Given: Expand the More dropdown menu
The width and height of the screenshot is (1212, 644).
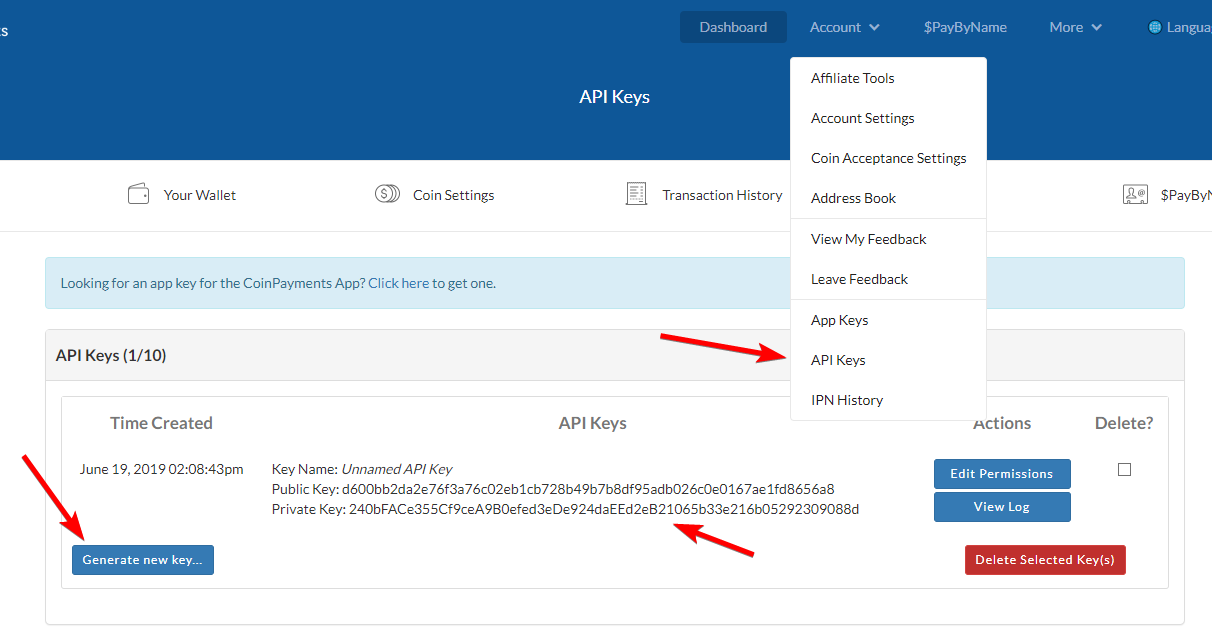Looking at the screenshot, I should [x=1075, y=27].
